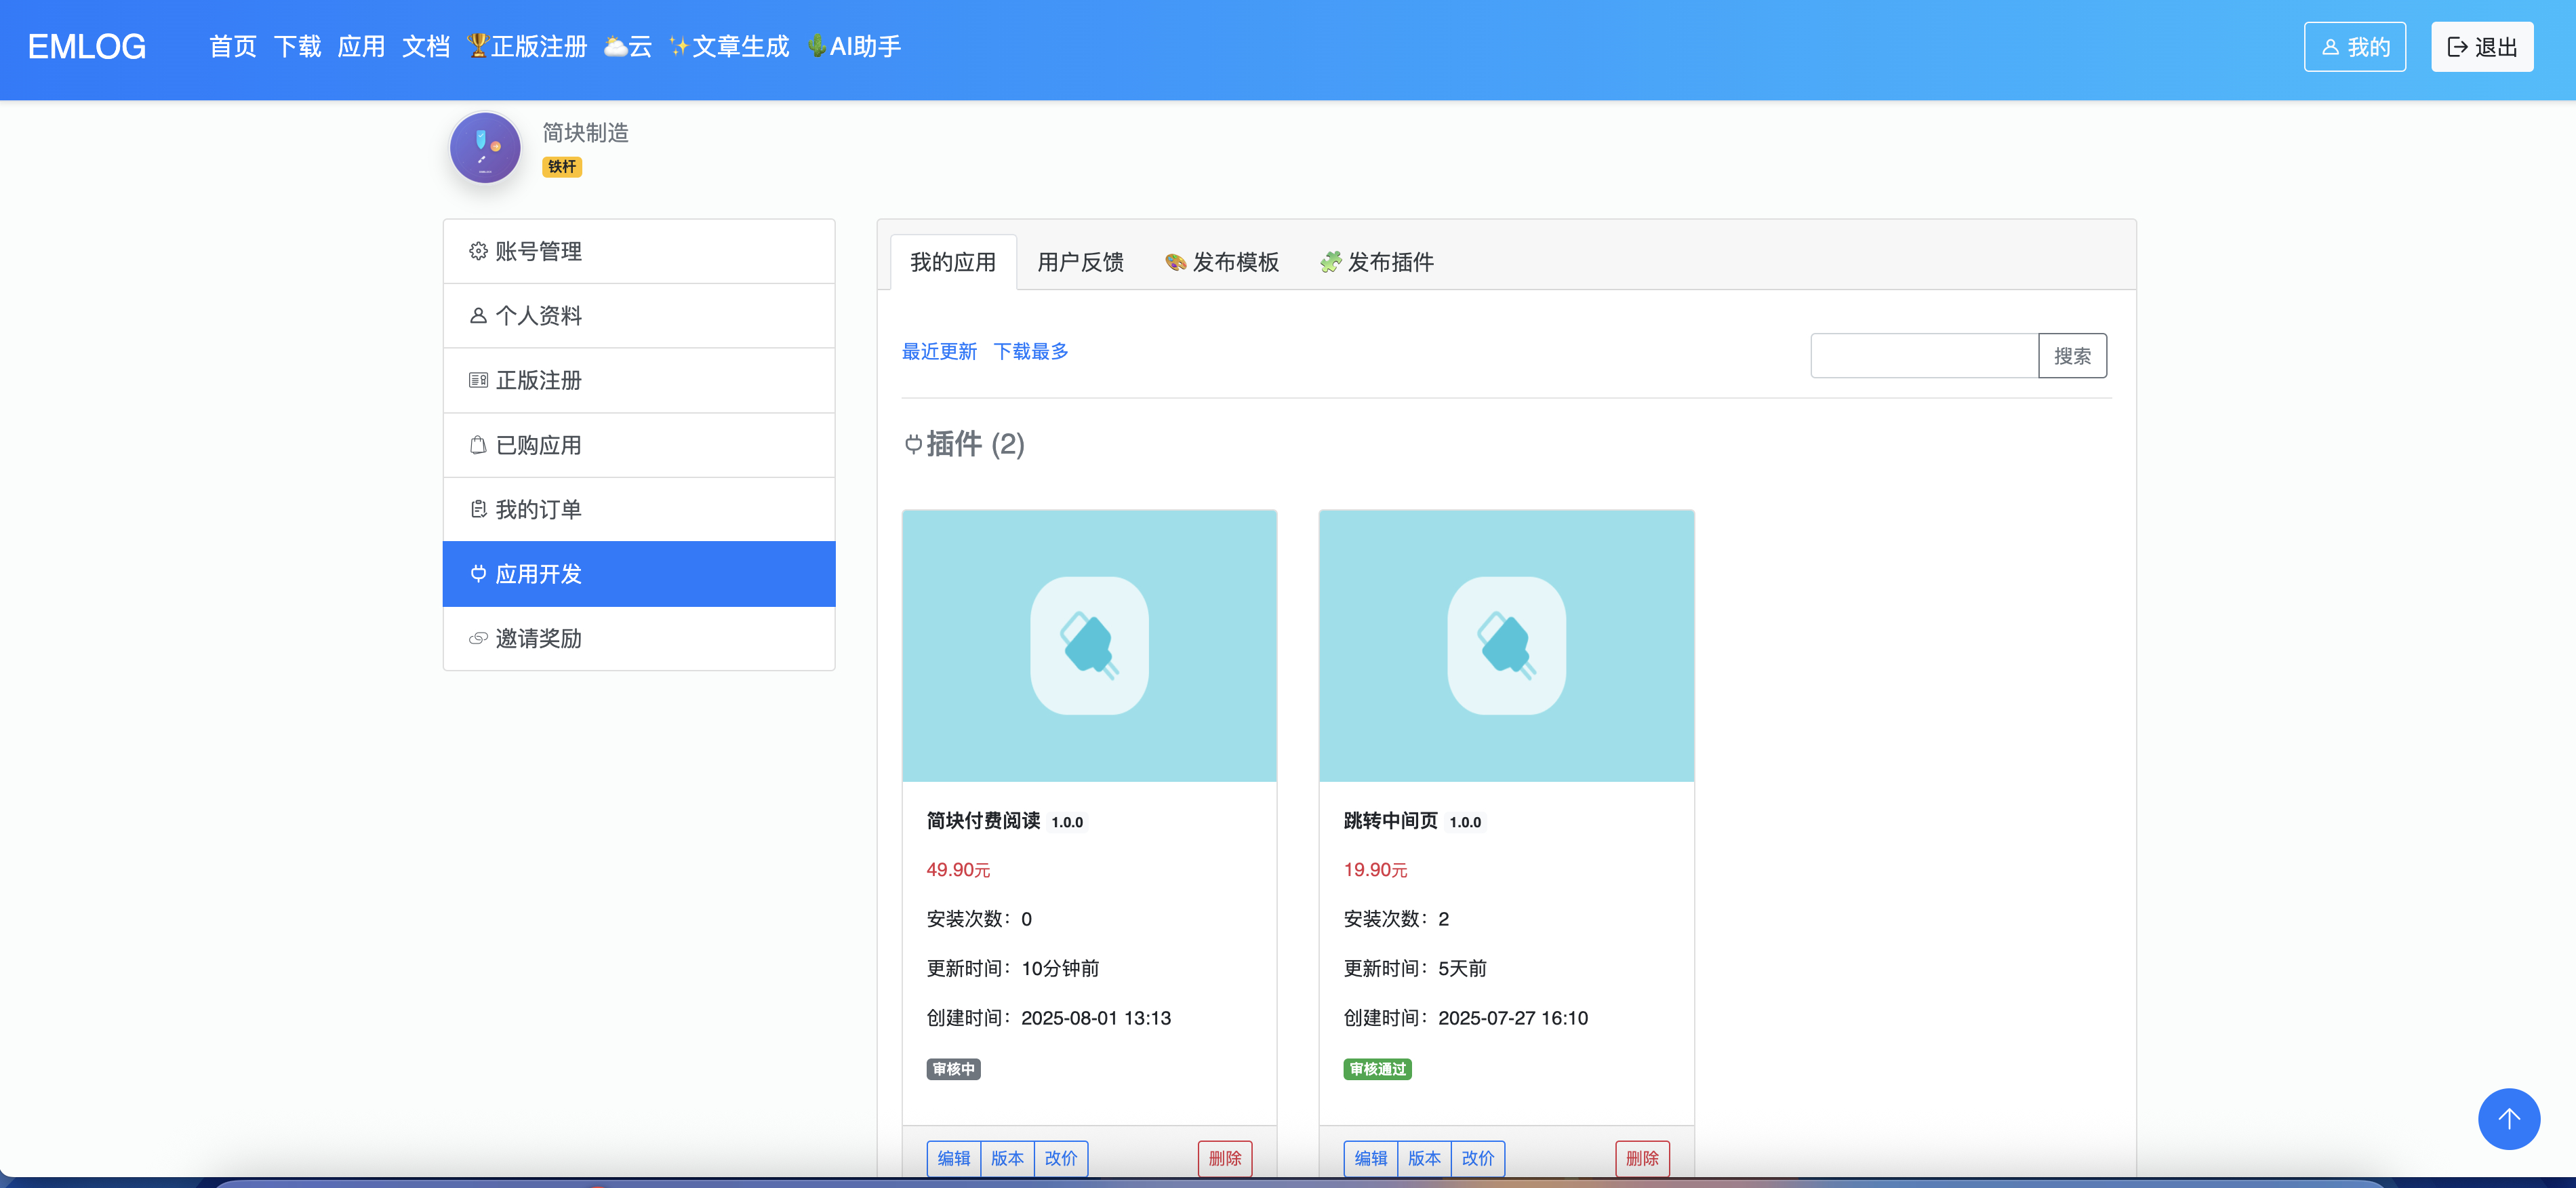Click the 简块制造 user avatar
The height and width of the screenshot is (1188, 2576).
[485, 148]
